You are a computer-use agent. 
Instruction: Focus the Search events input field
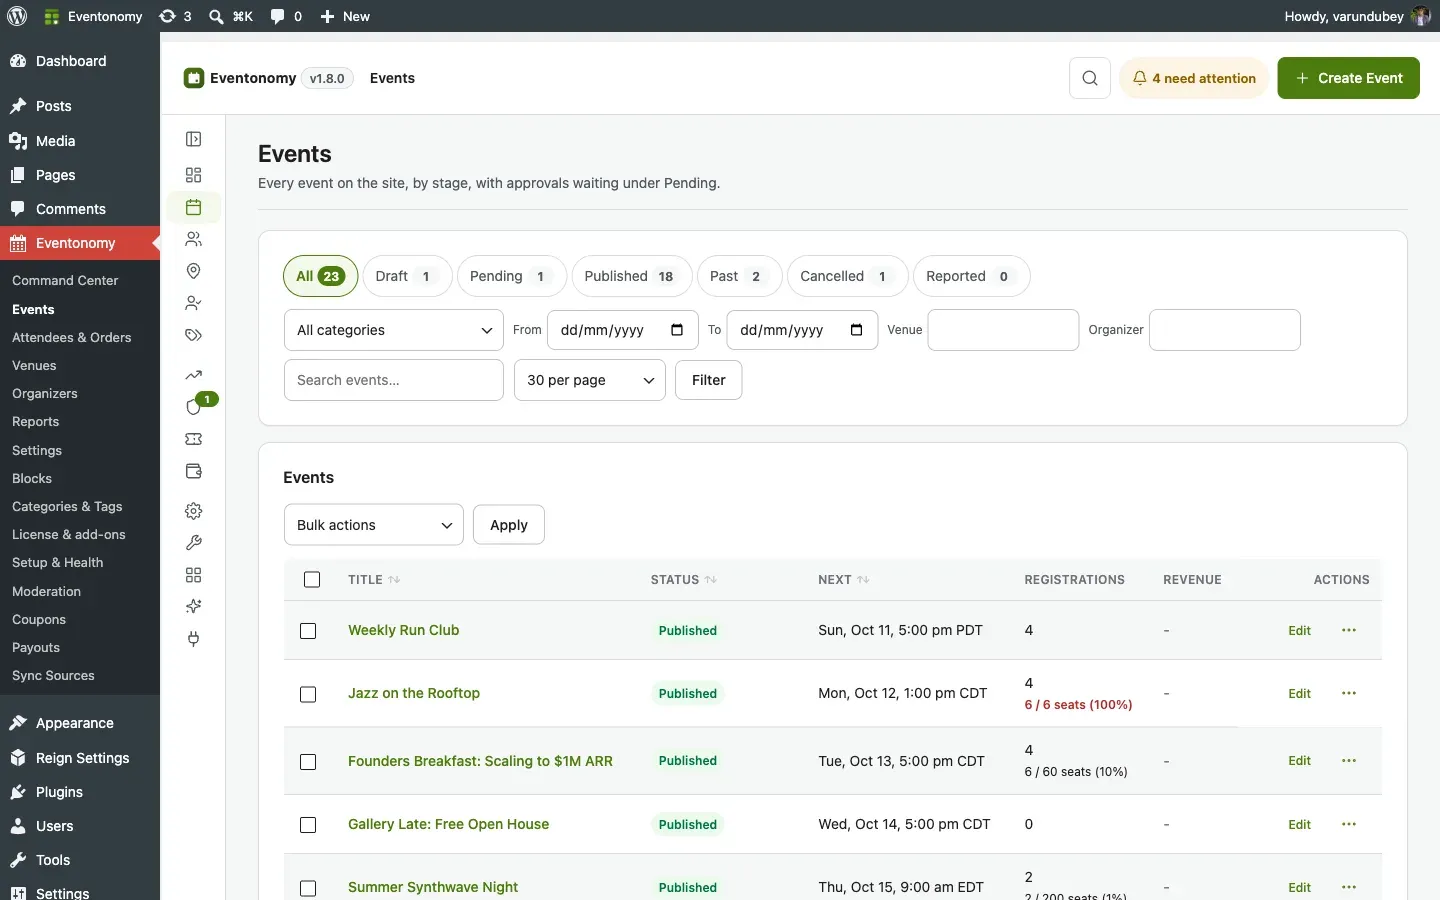394,380
